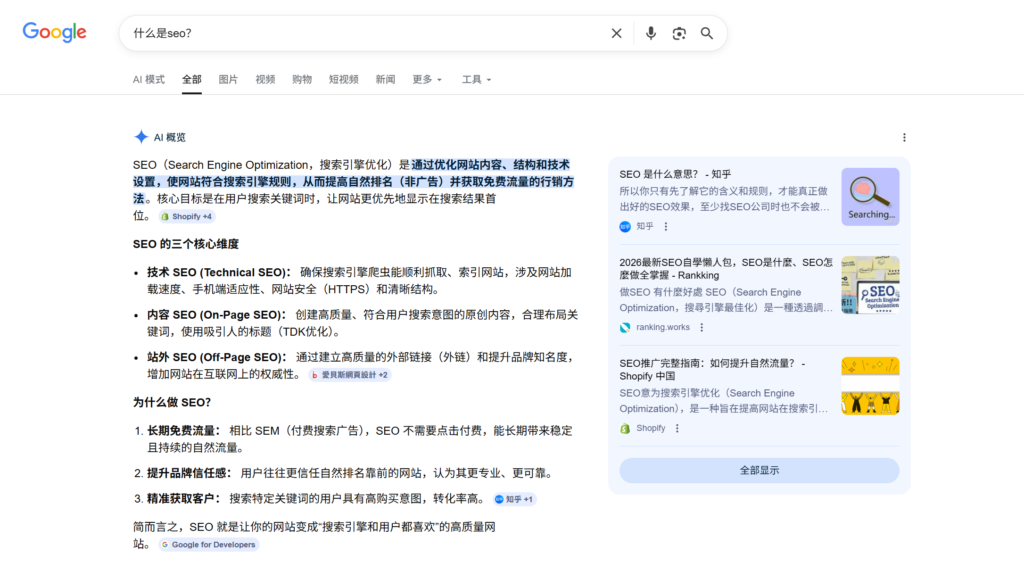Click text 精准获取客户:
1024x570 pixels.
(x=184, y=499)
